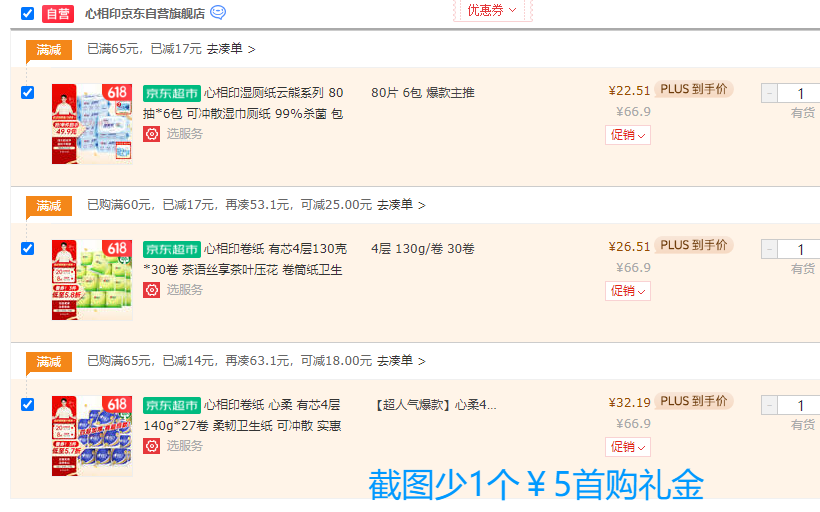Open 心相印京东自营旗舰店 store link

[145, 14]
